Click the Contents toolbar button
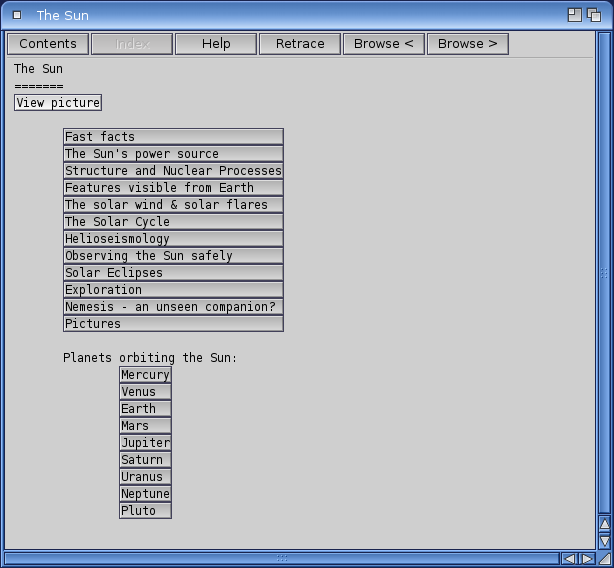614x568 pixels. click(x=48, y=44)
